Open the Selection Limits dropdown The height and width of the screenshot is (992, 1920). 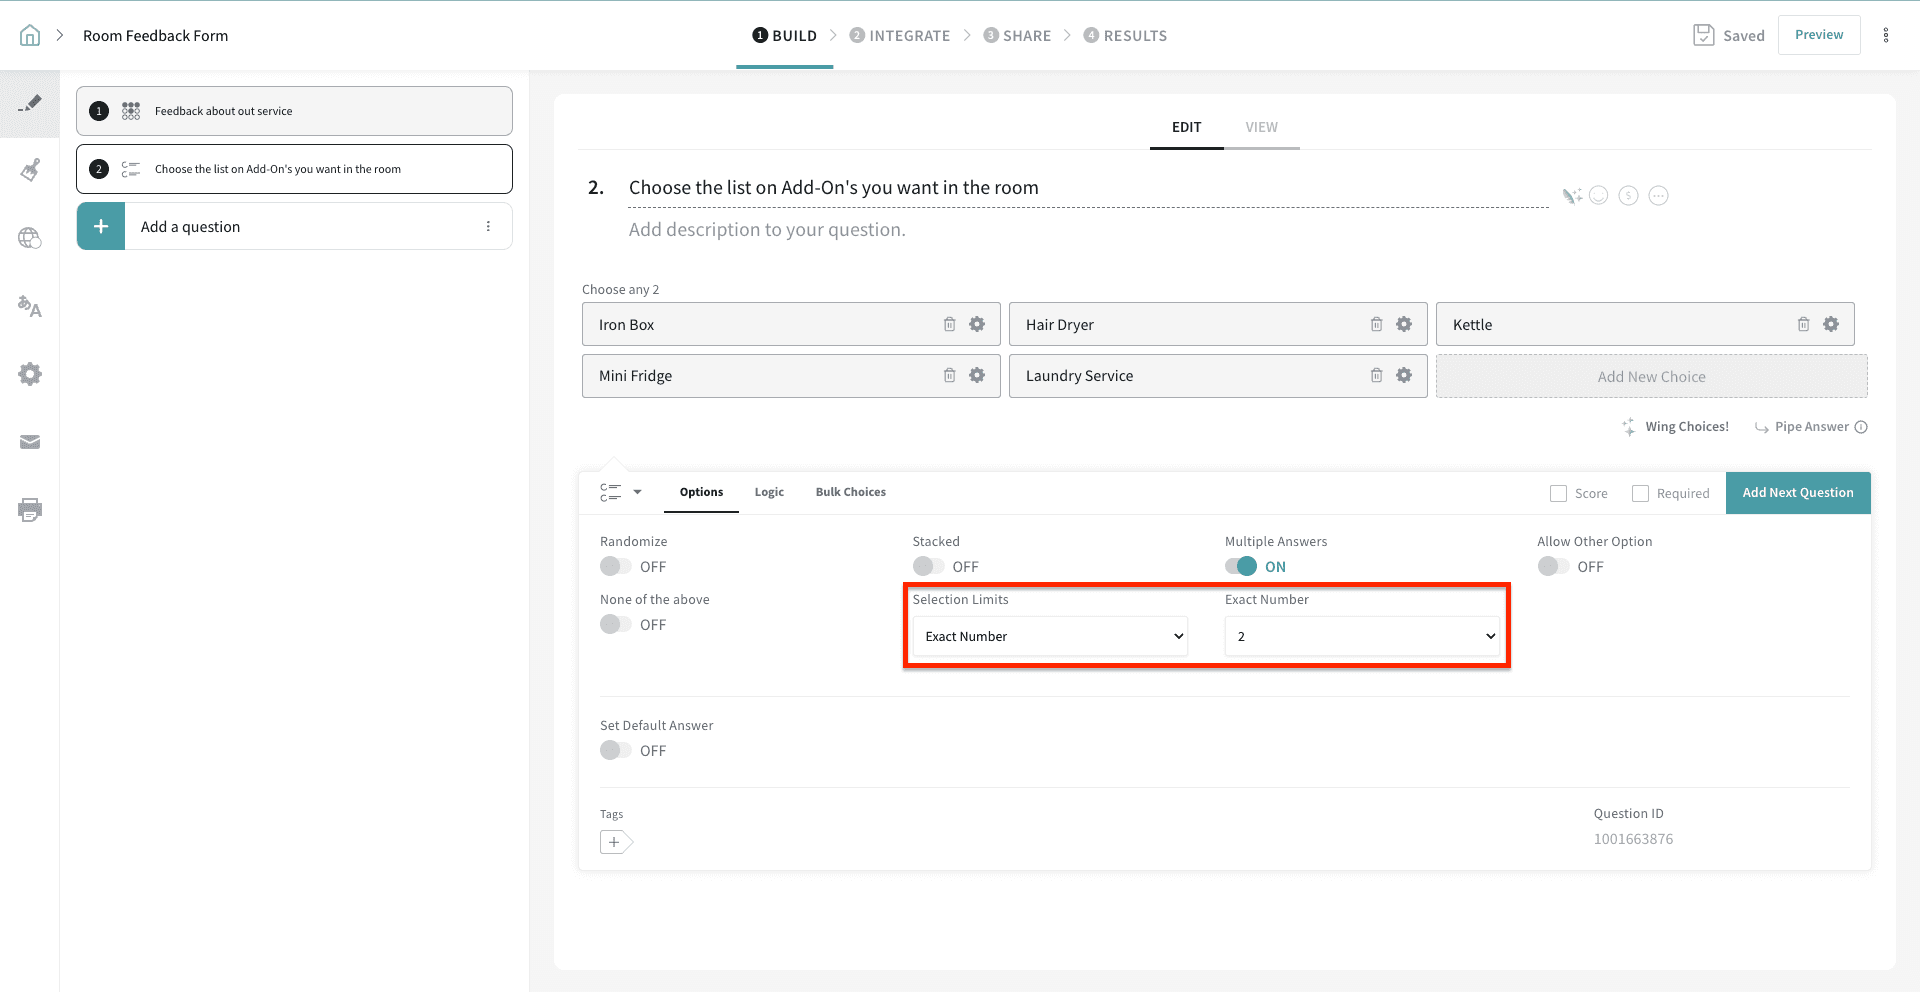[x=1050, y=636]
